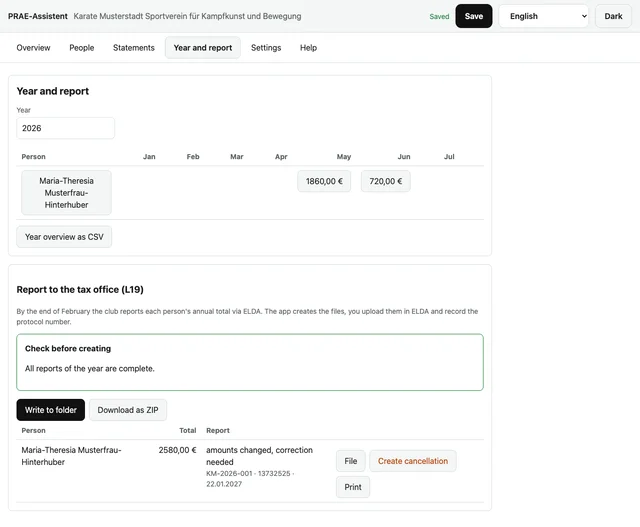This screenshot has width=640, height=527.
Task: Click the Apr column header
Action: click(x=281, y=157)
